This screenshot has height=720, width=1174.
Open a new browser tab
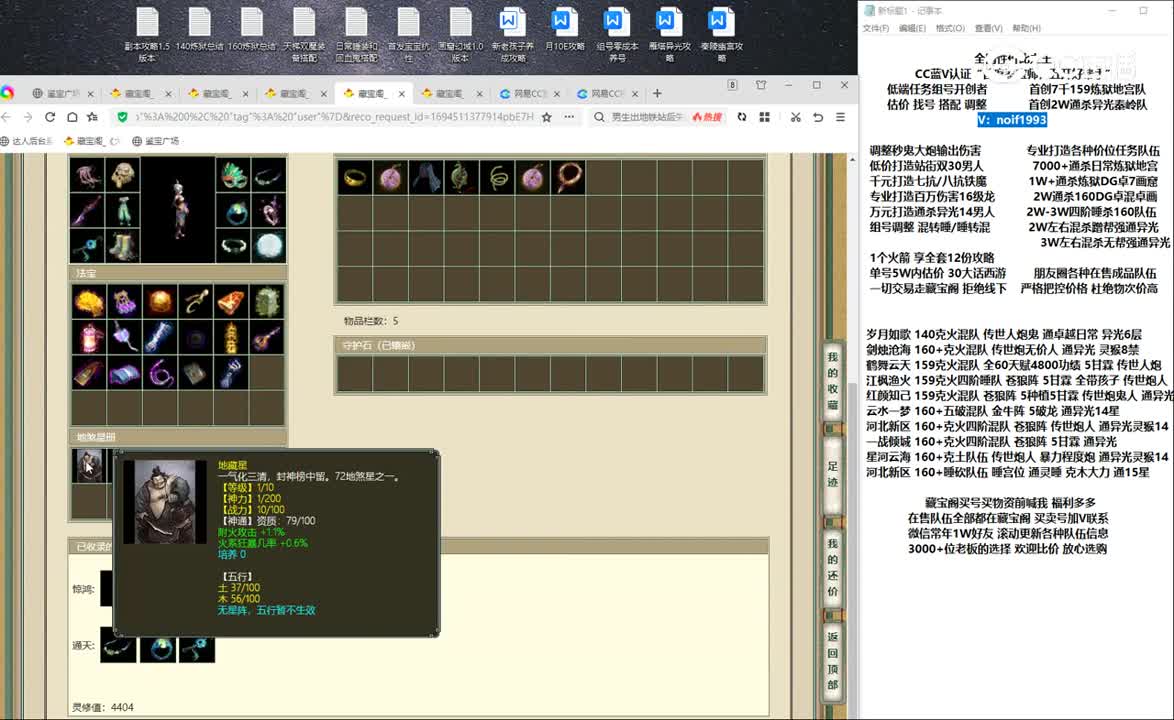click(657, 94)
